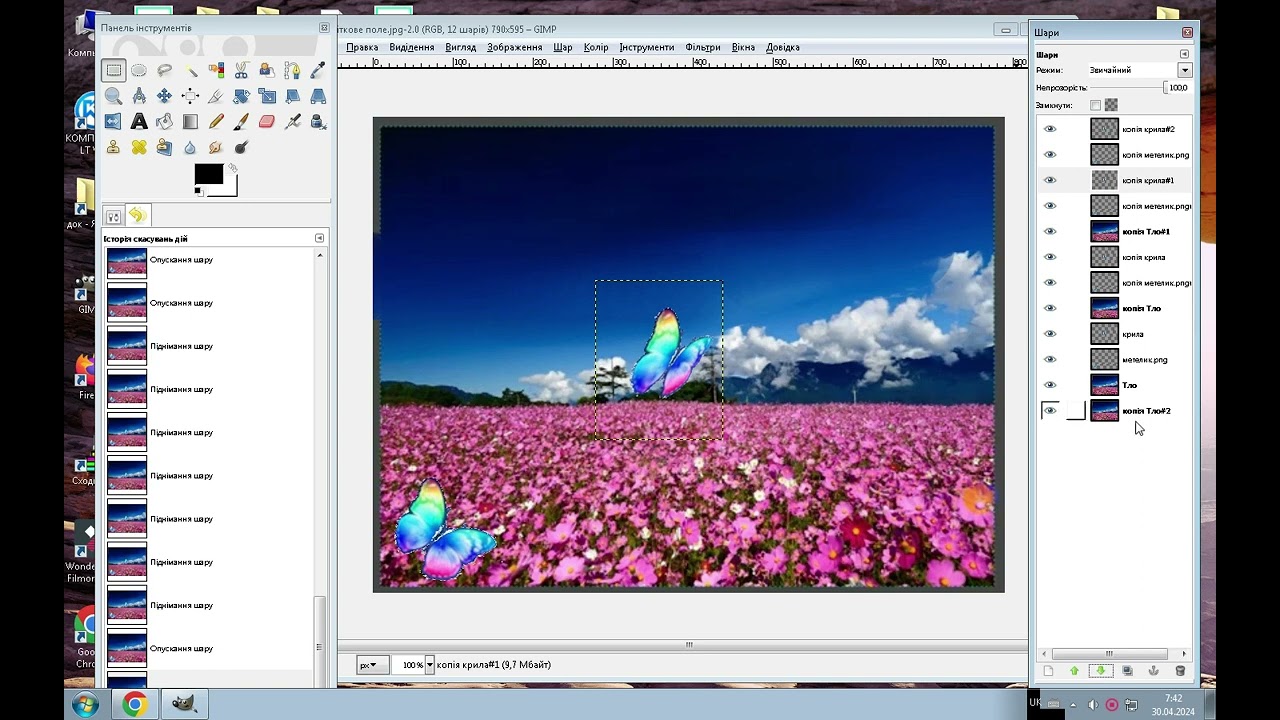Image resolution: width=1280 pixels, height=720 pixels.
Task: Enable lock pixels checkbox in layers
Action: point(1096,105)
